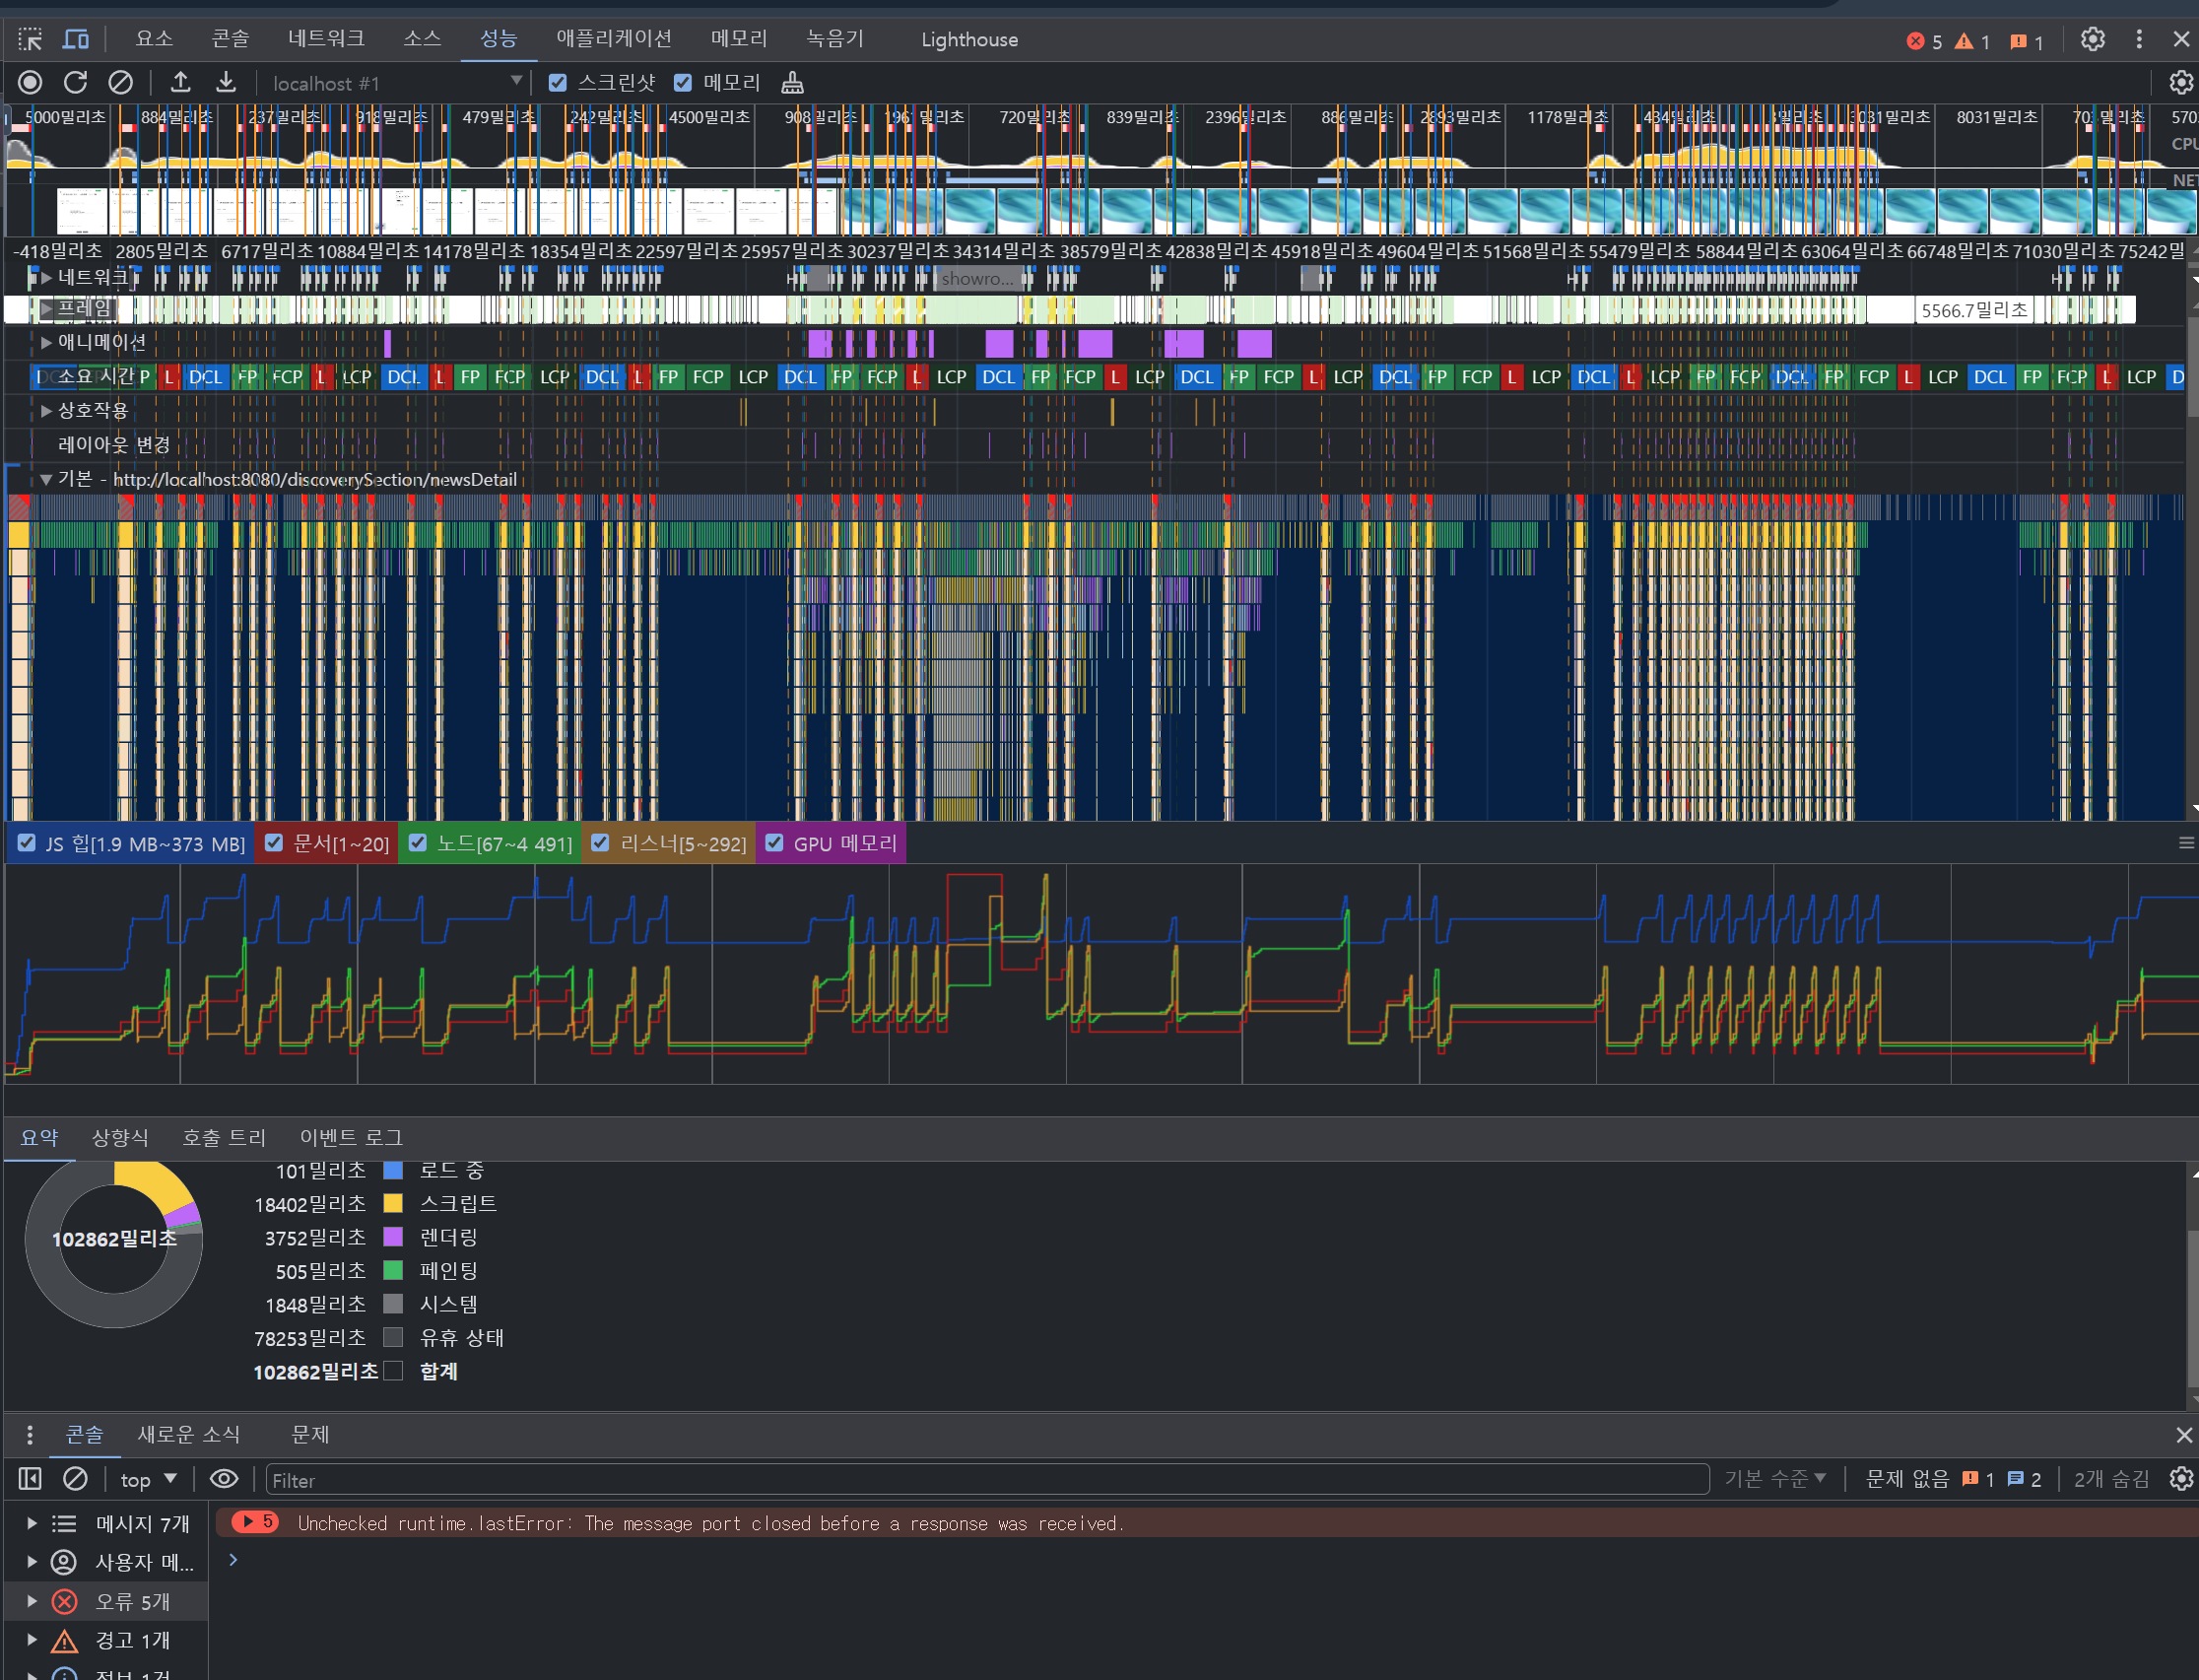Expand the 애니메이션 track

click(x=46, y=342)
